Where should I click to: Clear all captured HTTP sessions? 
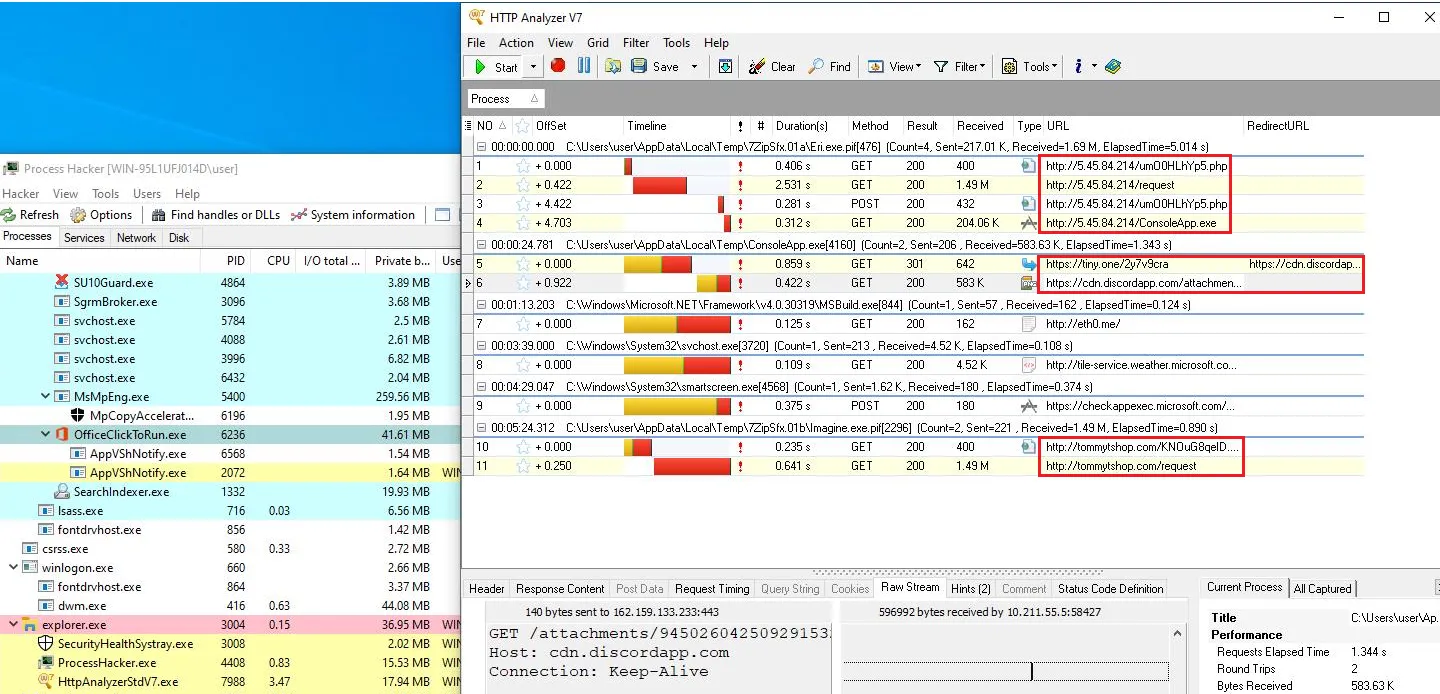point(773,67)
